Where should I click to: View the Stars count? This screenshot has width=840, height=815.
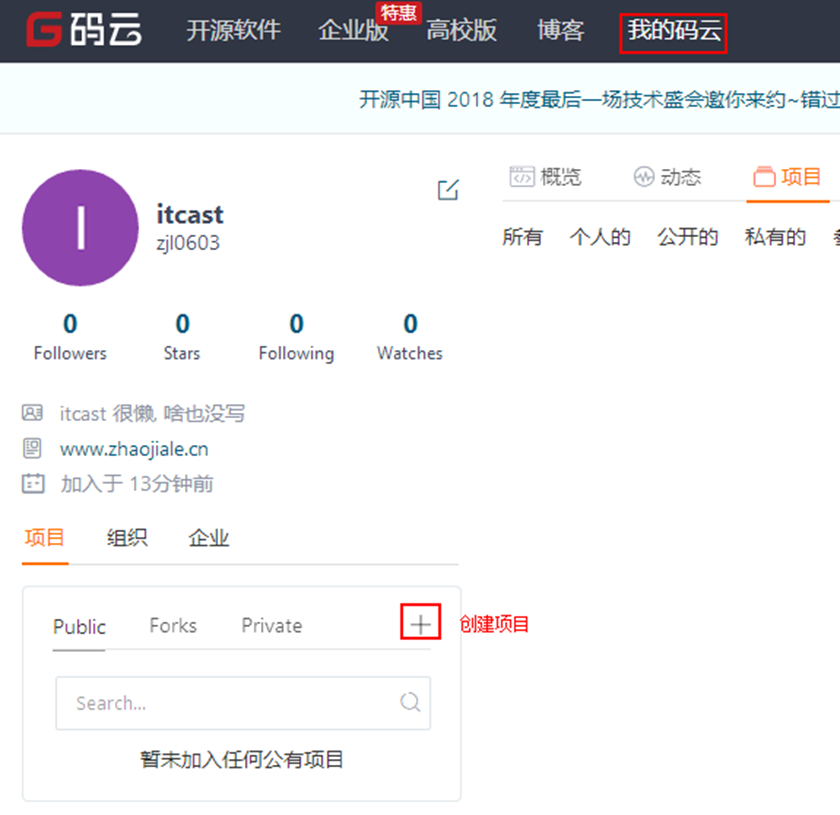(182, 338)
